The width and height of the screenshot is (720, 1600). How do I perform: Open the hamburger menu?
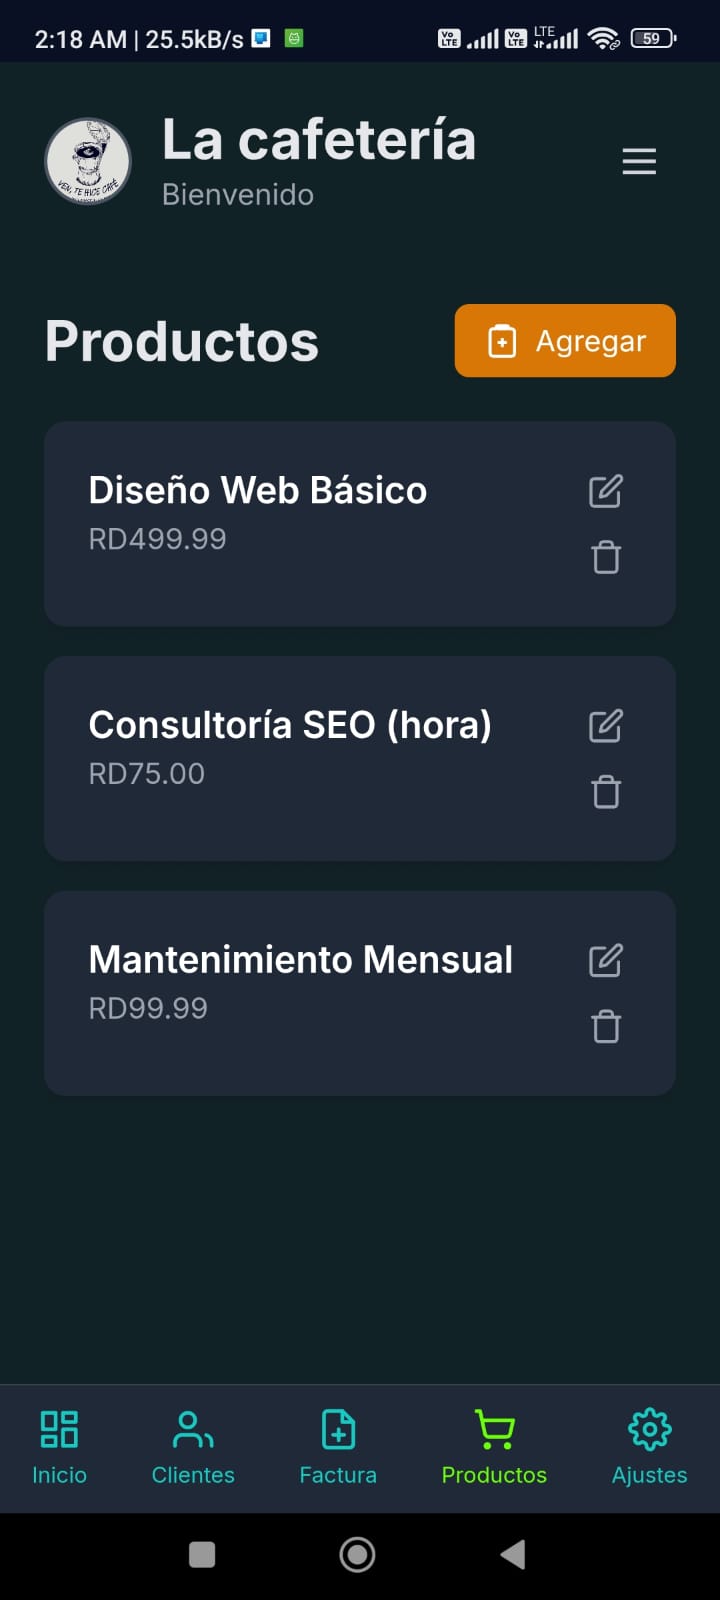[639, 161]
